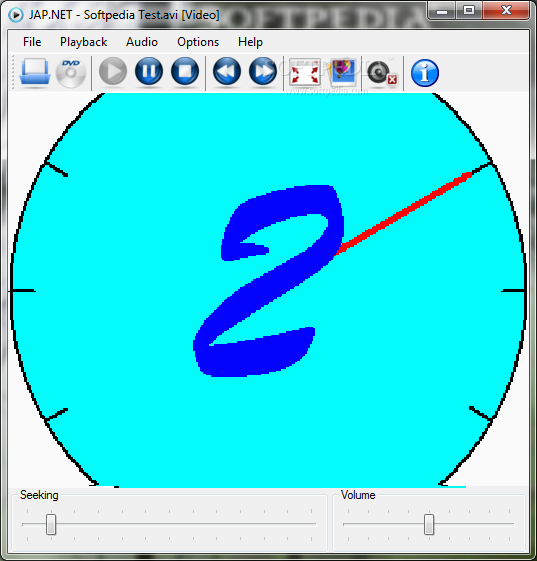Rewind the video with the rewind button
Screen dimensions: 537x561
(x=227, y=72)
